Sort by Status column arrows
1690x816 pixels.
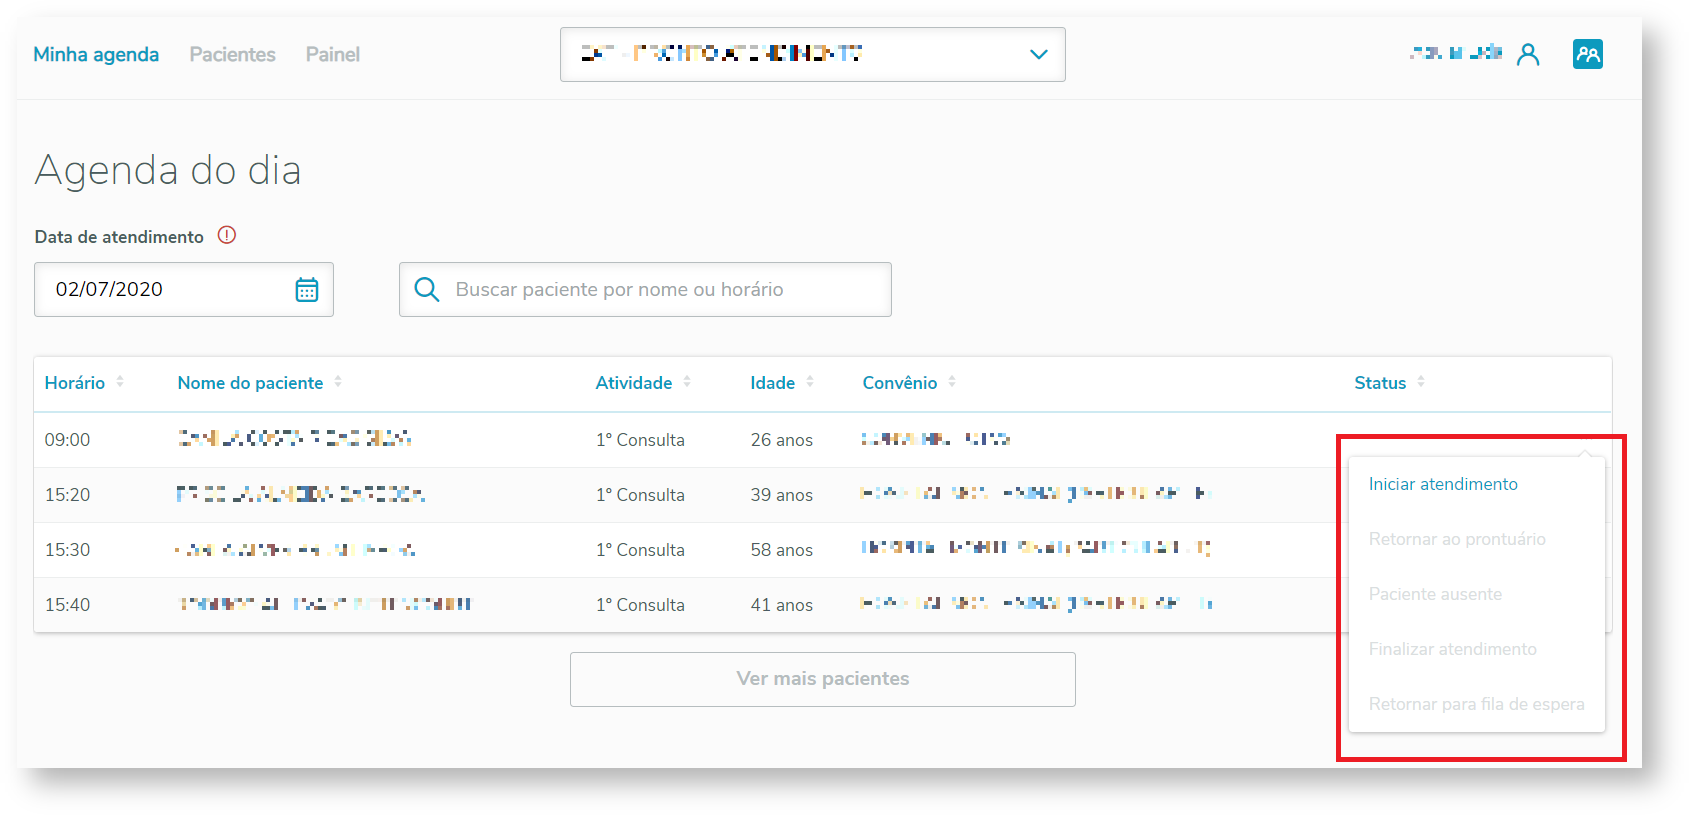(1421, 382)
